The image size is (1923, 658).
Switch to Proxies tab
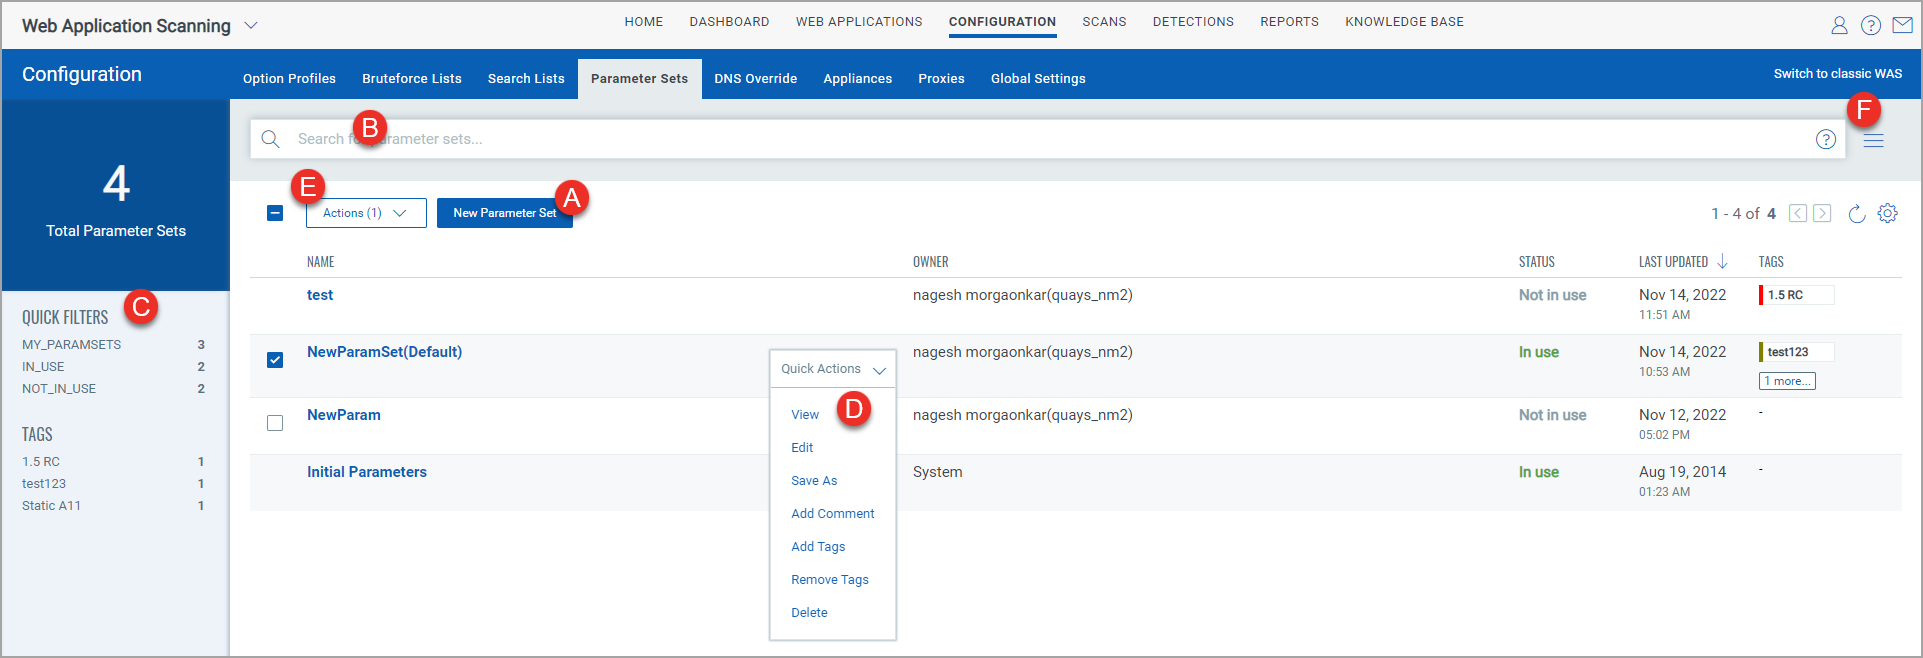click(941, 79)
